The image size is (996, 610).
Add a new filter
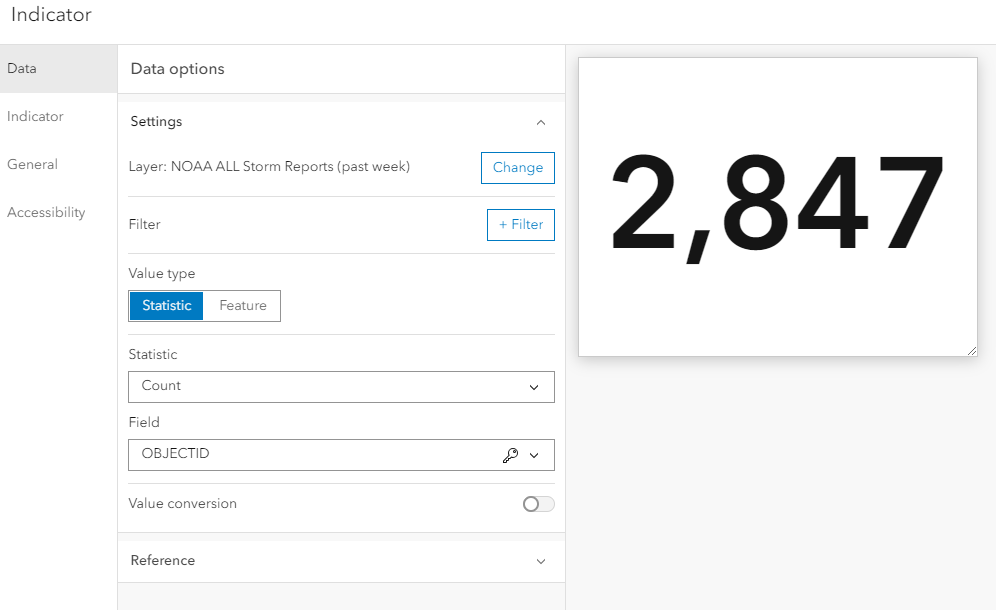pyautogui.click(x=520, y=224)
